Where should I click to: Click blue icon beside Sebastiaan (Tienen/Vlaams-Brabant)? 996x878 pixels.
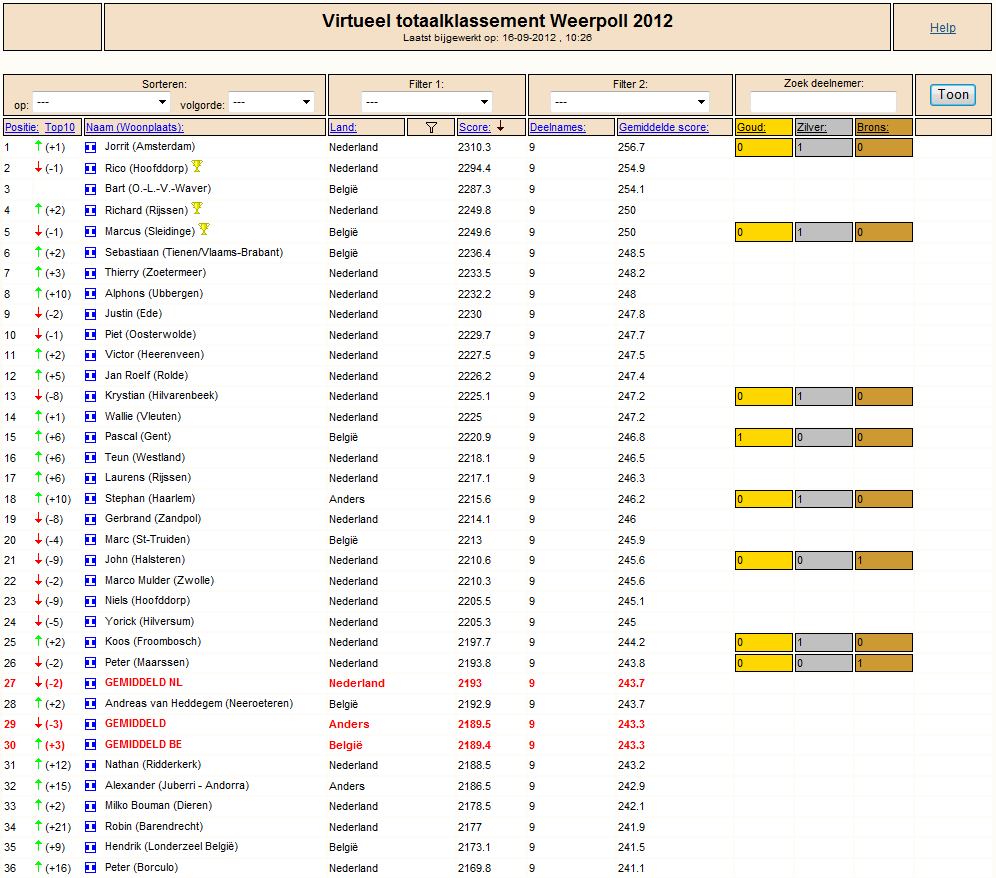pyautogui.click(x=90, y=253)
